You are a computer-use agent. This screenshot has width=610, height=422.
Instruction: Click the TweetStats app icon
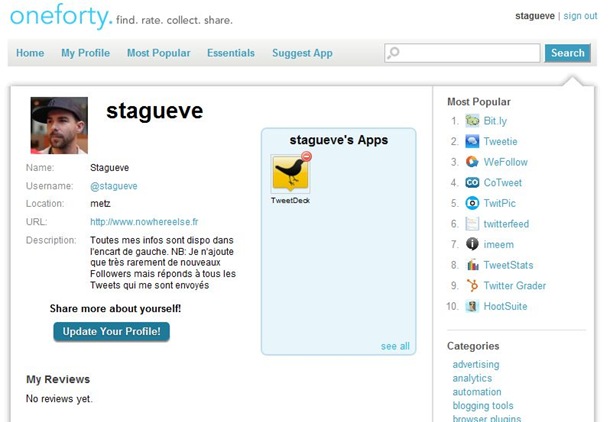[x=472, y=265]
